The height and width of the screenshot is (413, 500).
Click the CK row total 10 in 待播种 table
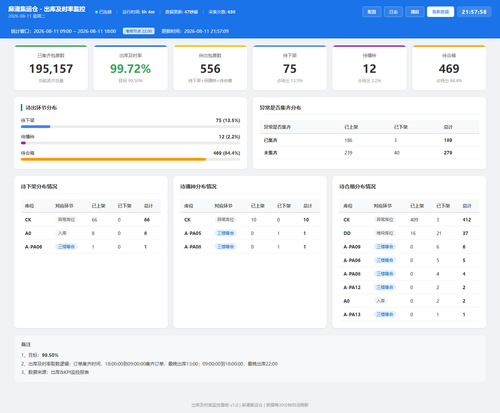pos(306,220)
